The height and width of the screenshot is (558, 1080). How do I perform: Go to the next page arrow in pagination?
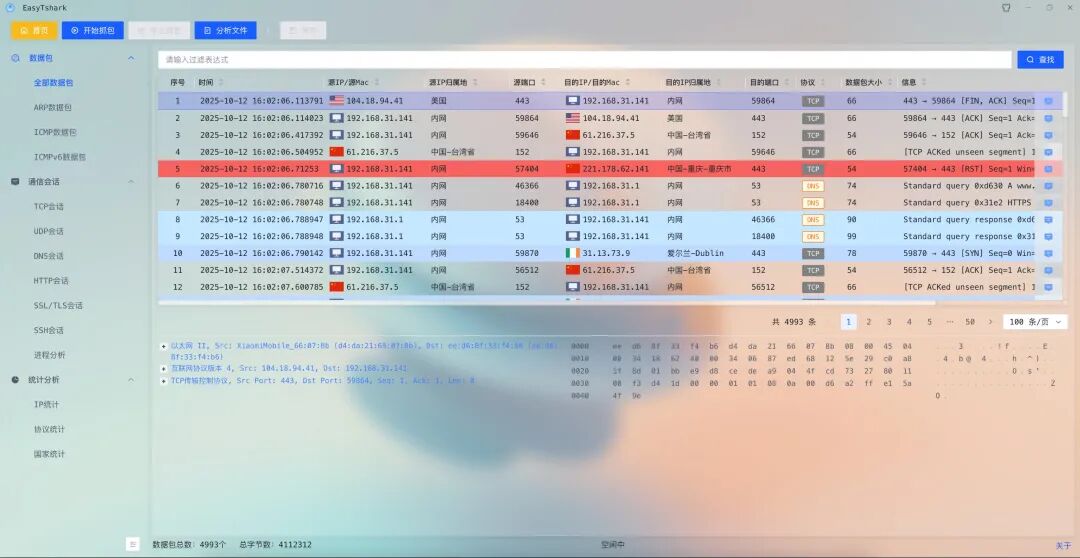point(991,322)
